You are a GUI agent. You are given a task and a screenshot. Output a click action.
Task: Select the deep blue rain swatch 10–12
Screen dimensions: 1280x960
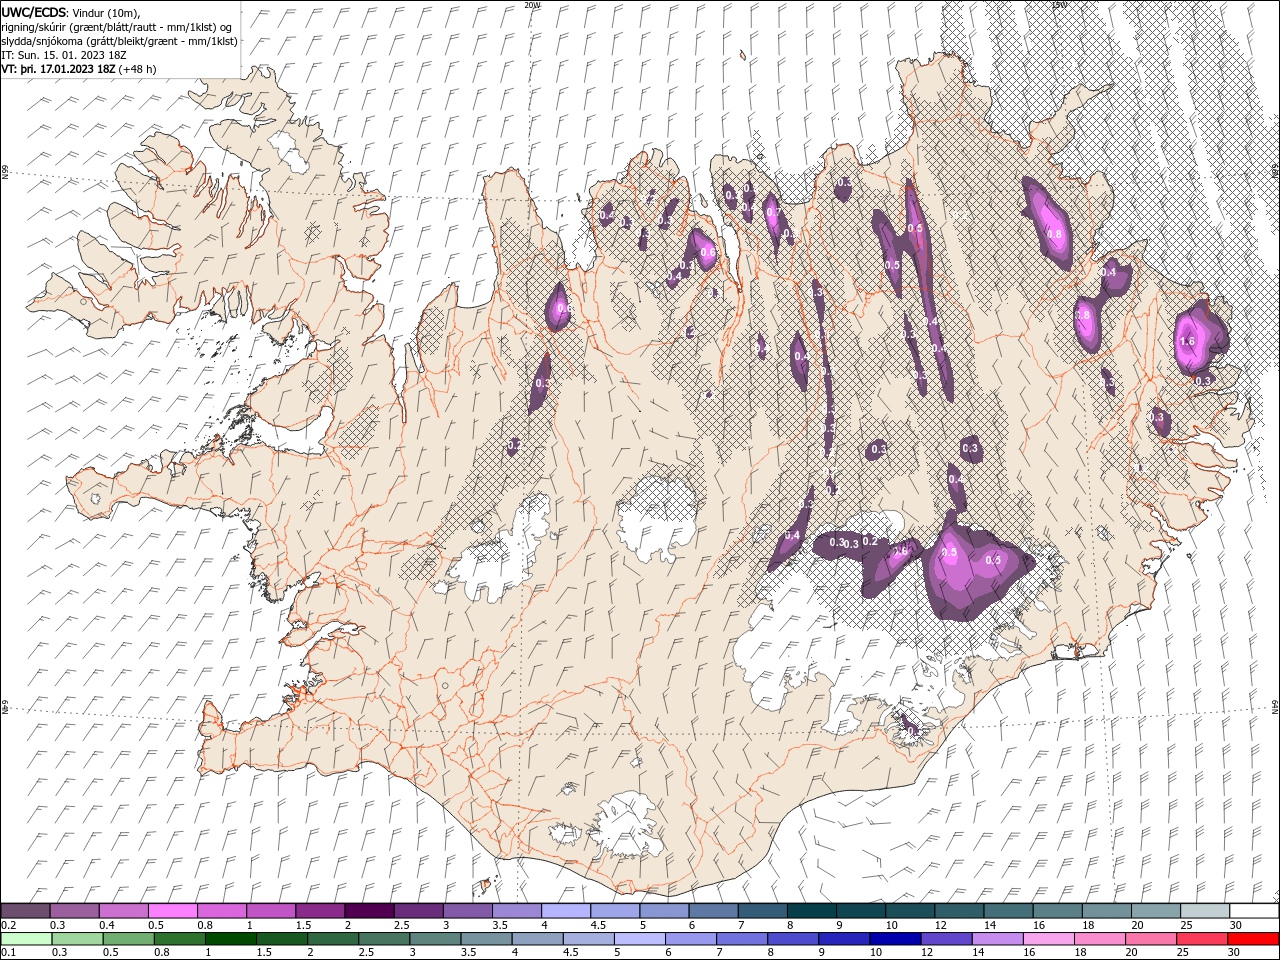[x=895, y=938]
